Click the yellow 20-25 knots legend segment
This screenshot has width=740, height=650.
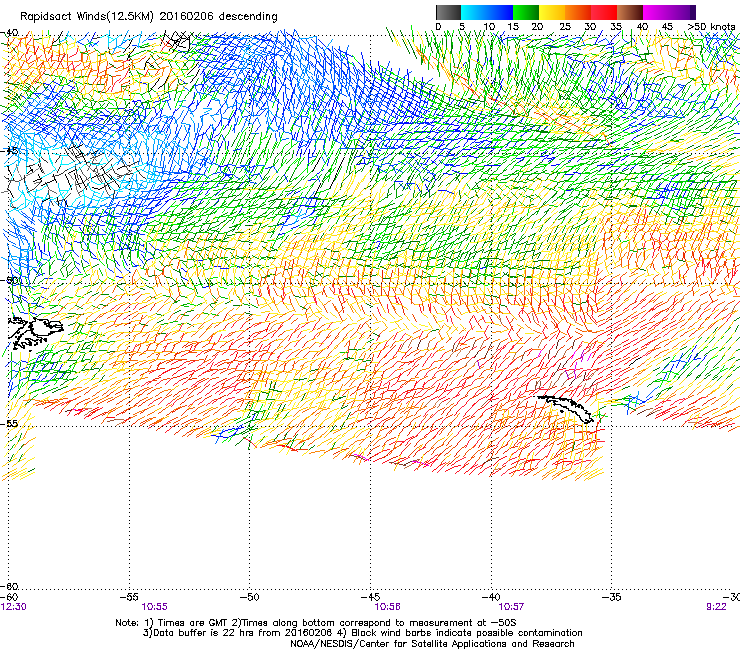552,12
